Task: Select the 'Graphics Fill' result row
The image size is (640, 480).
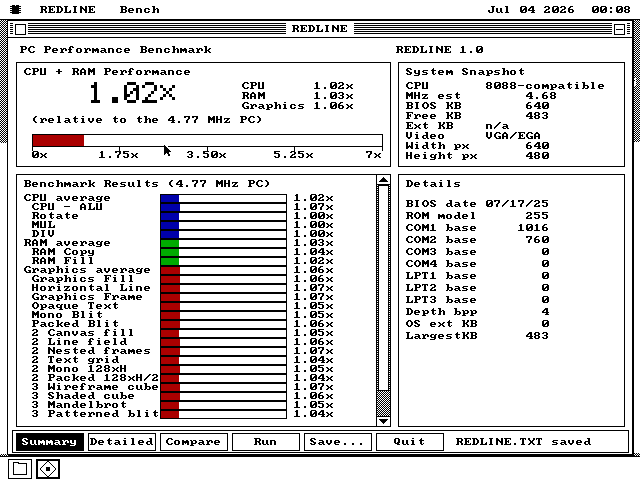Action: coord(178,279)
